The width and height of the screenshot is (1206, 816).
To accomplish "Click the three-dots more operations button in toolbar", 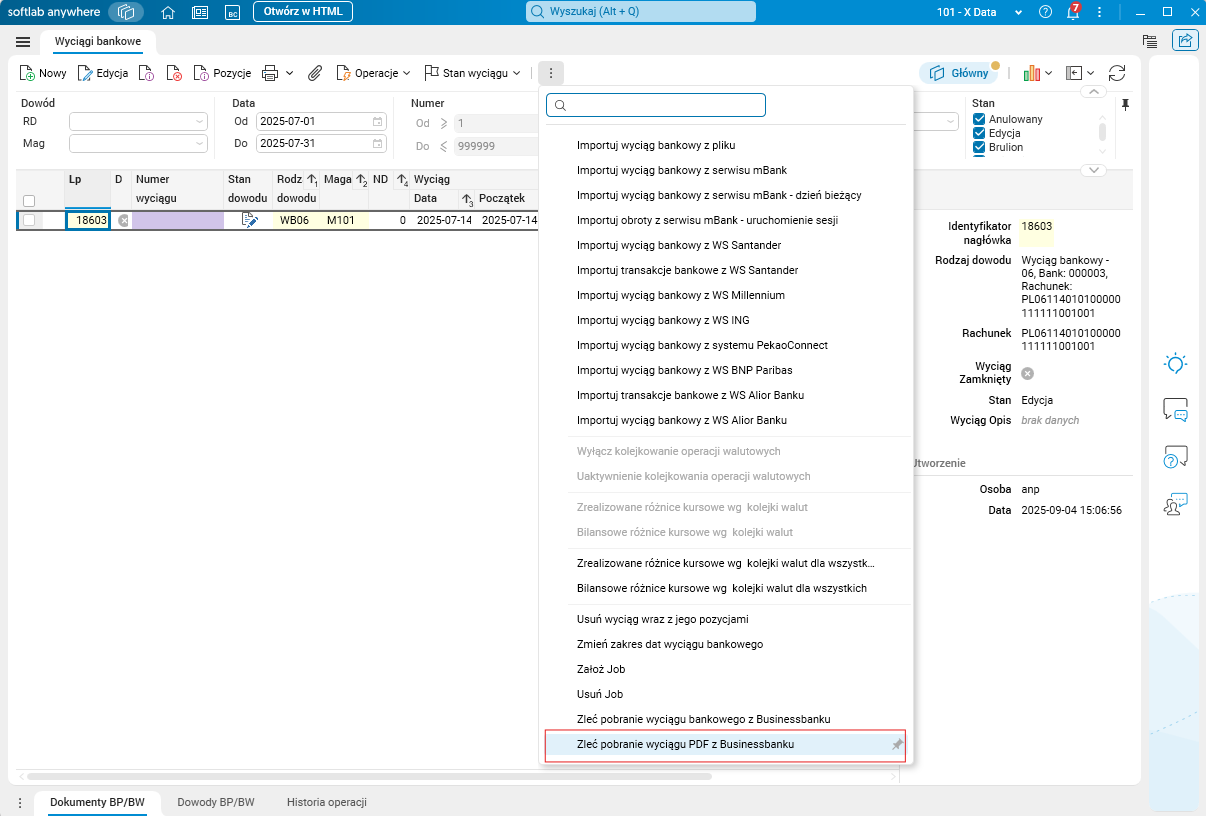I will pyautogui.click(x=551, y=73).
